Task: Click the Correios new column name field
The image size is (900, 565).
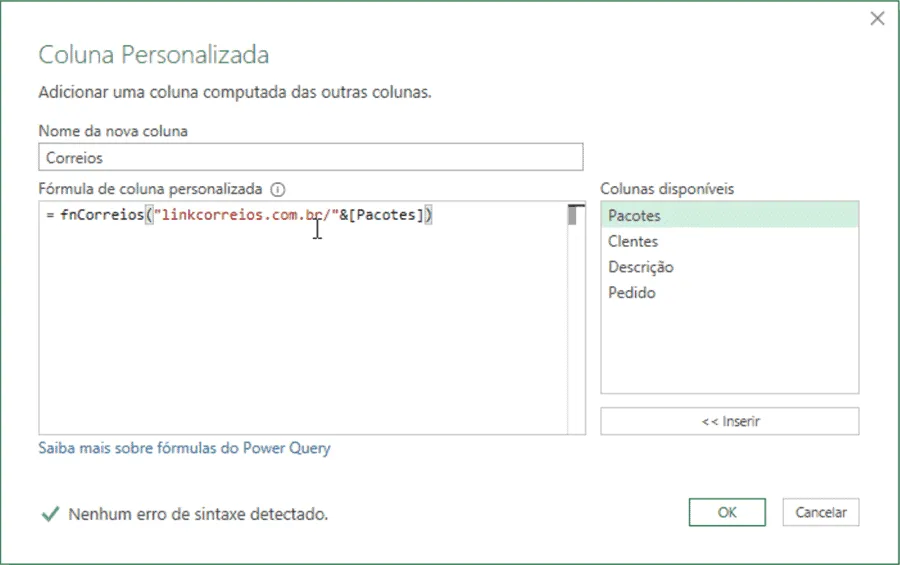Action: pos(311,157)
